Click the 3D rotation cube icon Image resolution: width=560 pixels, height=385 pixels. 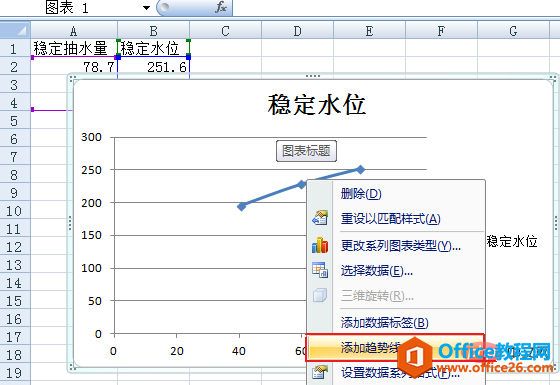[x=320, y=295]
